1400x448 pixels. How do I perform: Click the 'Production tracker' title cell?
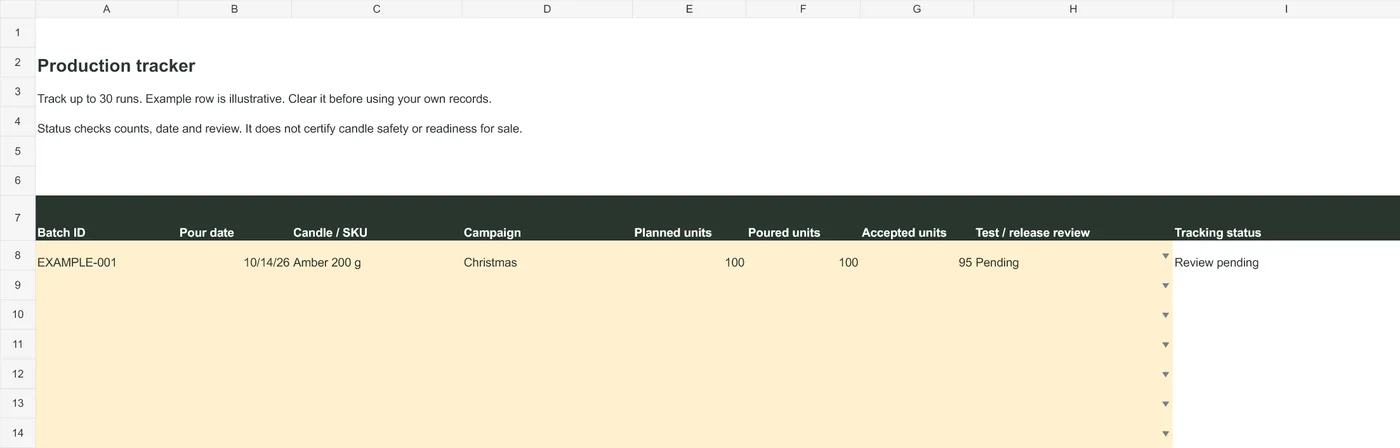(116, 66)
